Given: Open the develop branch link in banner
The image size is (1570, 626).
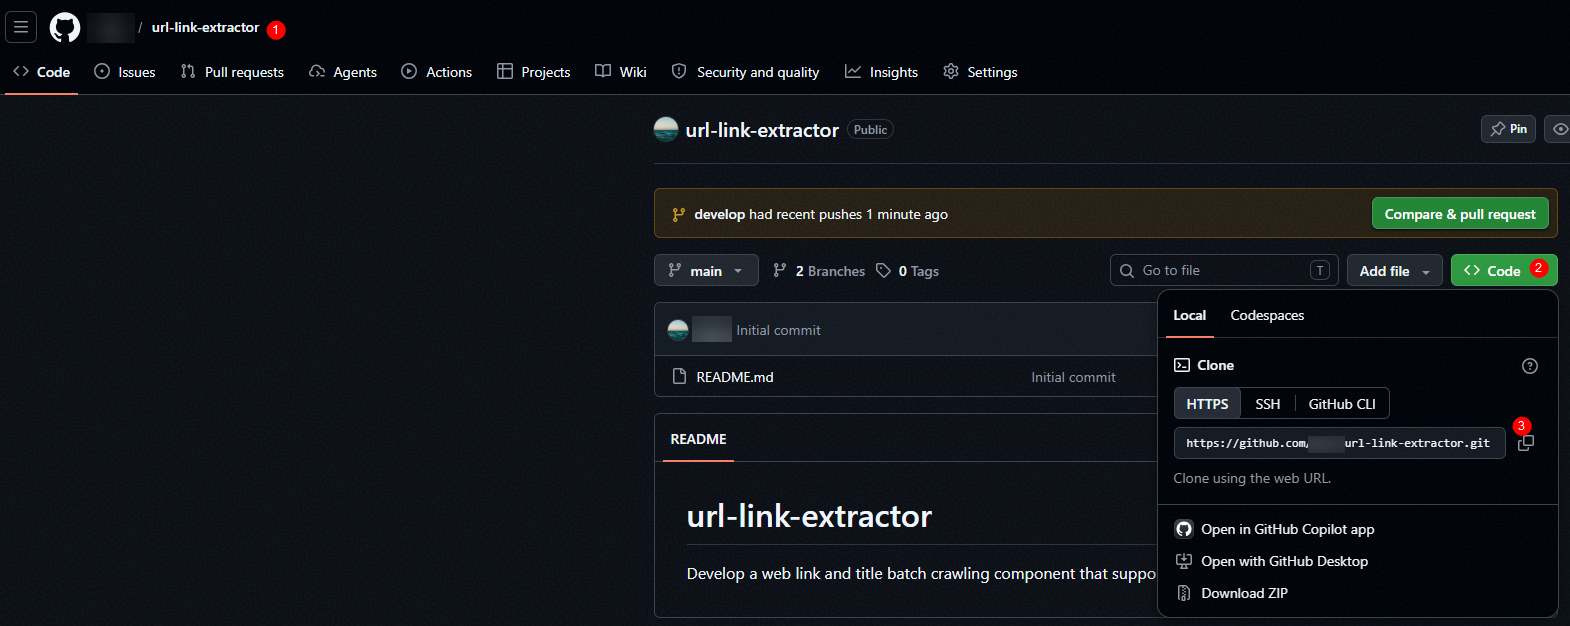Looking at the screenshot, I should (x=719, y=214).
